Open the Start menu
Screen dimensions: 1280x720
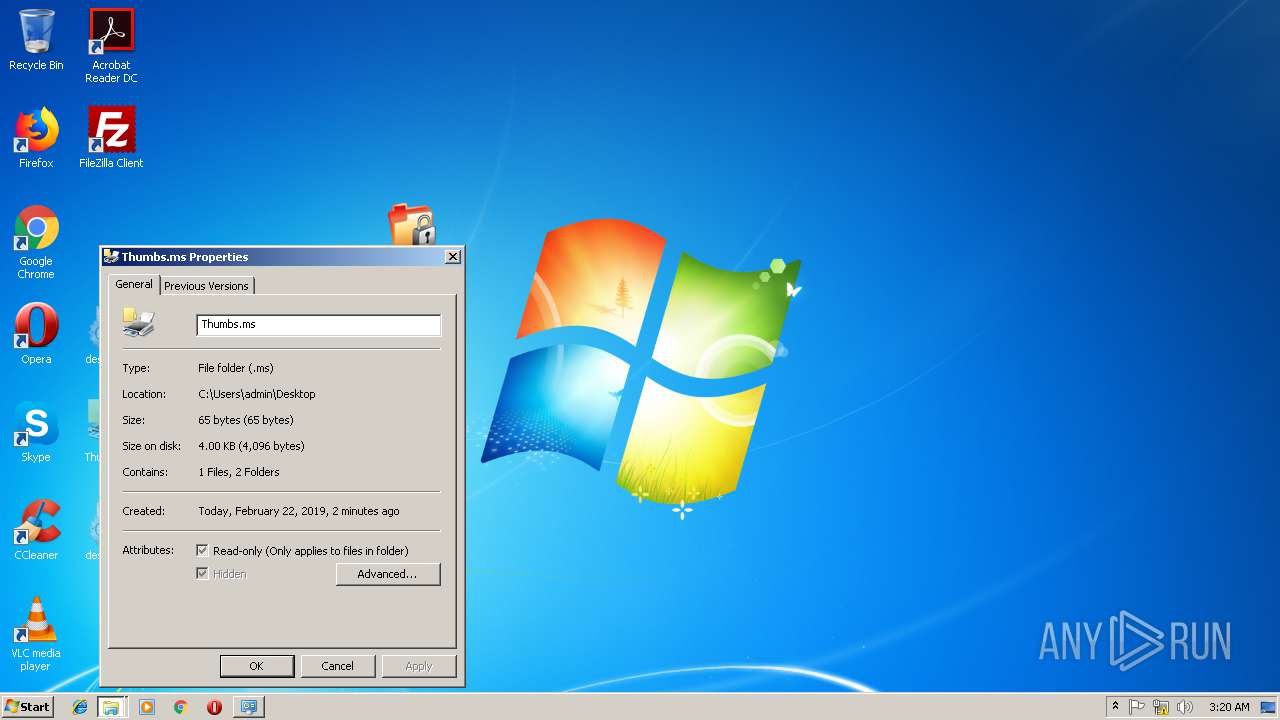click(27, 707)
